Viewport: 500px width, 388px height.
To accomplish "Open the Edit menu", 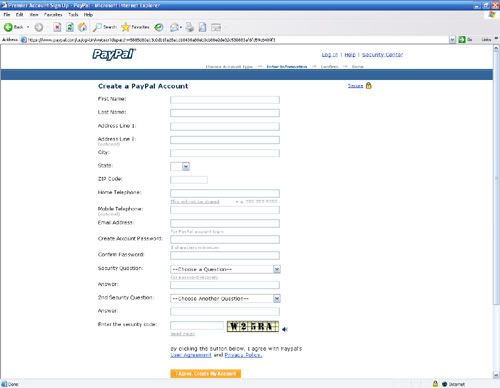I will [19, 15].
